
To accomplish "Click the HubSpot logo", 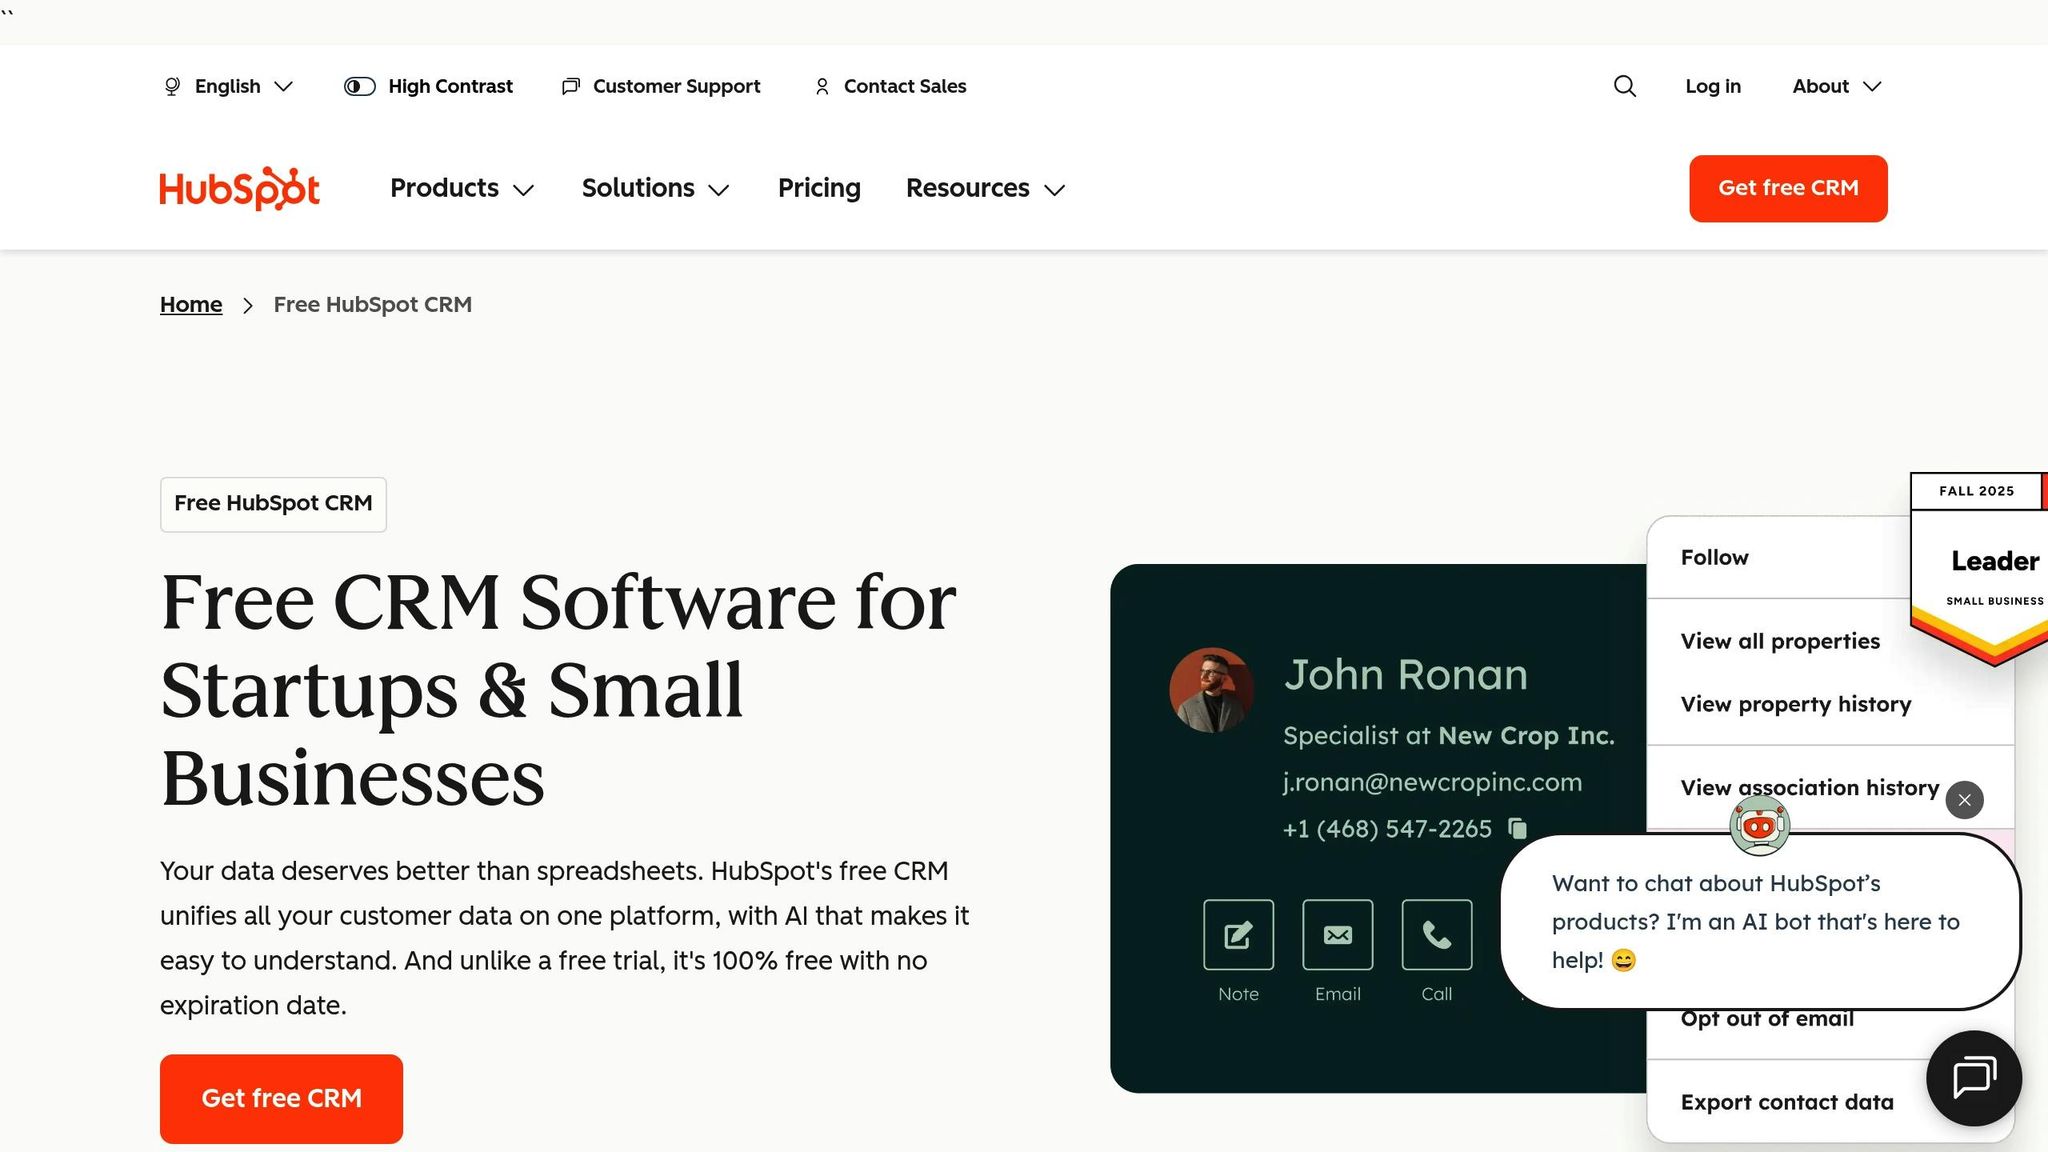I will [238, 188].
